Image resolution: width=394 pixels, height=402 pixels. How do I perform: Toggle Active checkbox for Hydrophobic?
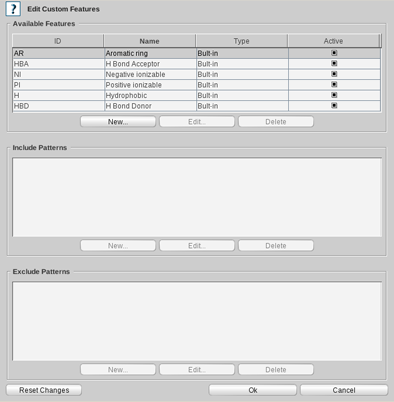334,95
